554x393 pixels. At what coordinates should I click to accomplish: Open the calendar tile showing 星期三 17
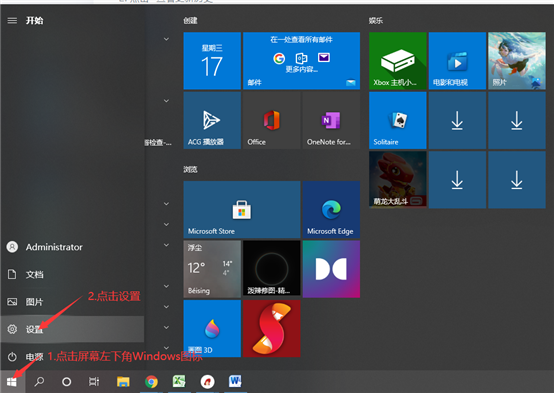(212, 60)
